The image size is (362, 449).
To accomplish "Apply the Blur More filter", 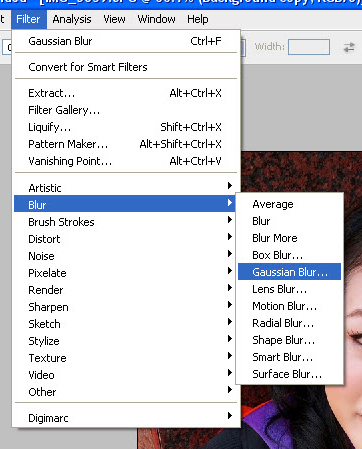I will coord(289,238).
